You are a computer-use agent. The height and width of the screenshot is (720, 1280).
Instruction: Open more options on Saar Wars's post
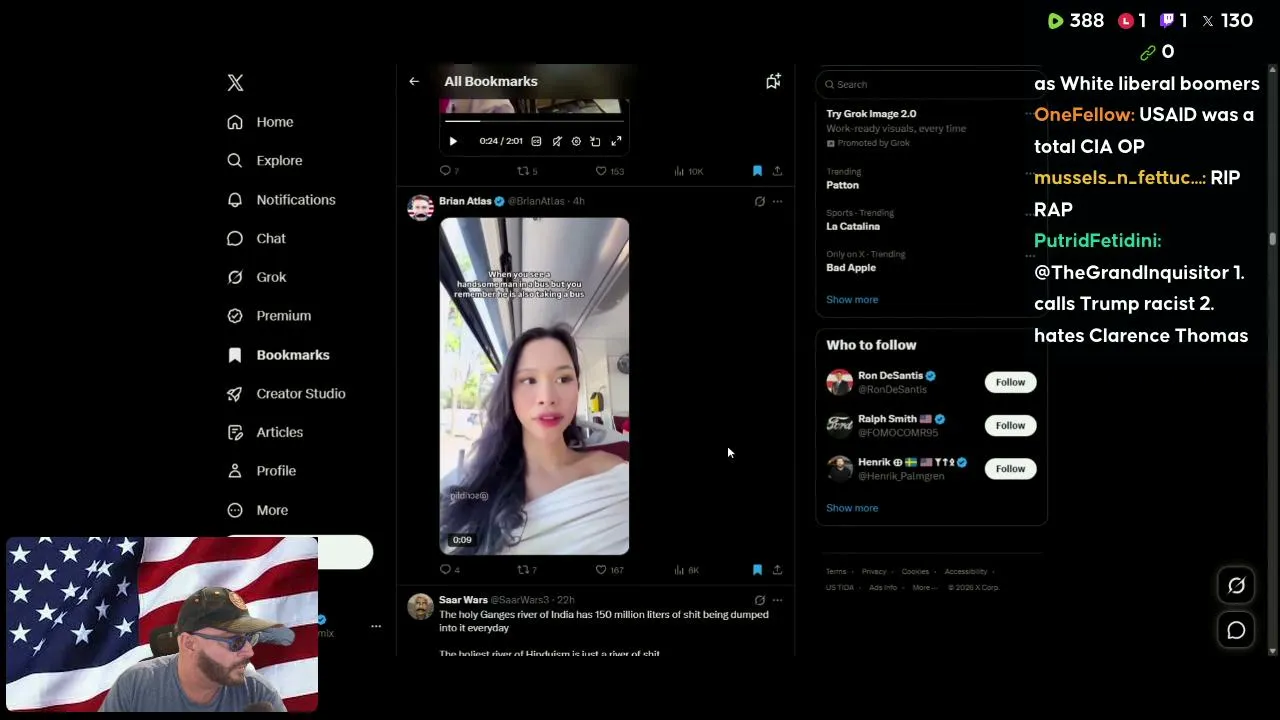[x=777, y=600]
